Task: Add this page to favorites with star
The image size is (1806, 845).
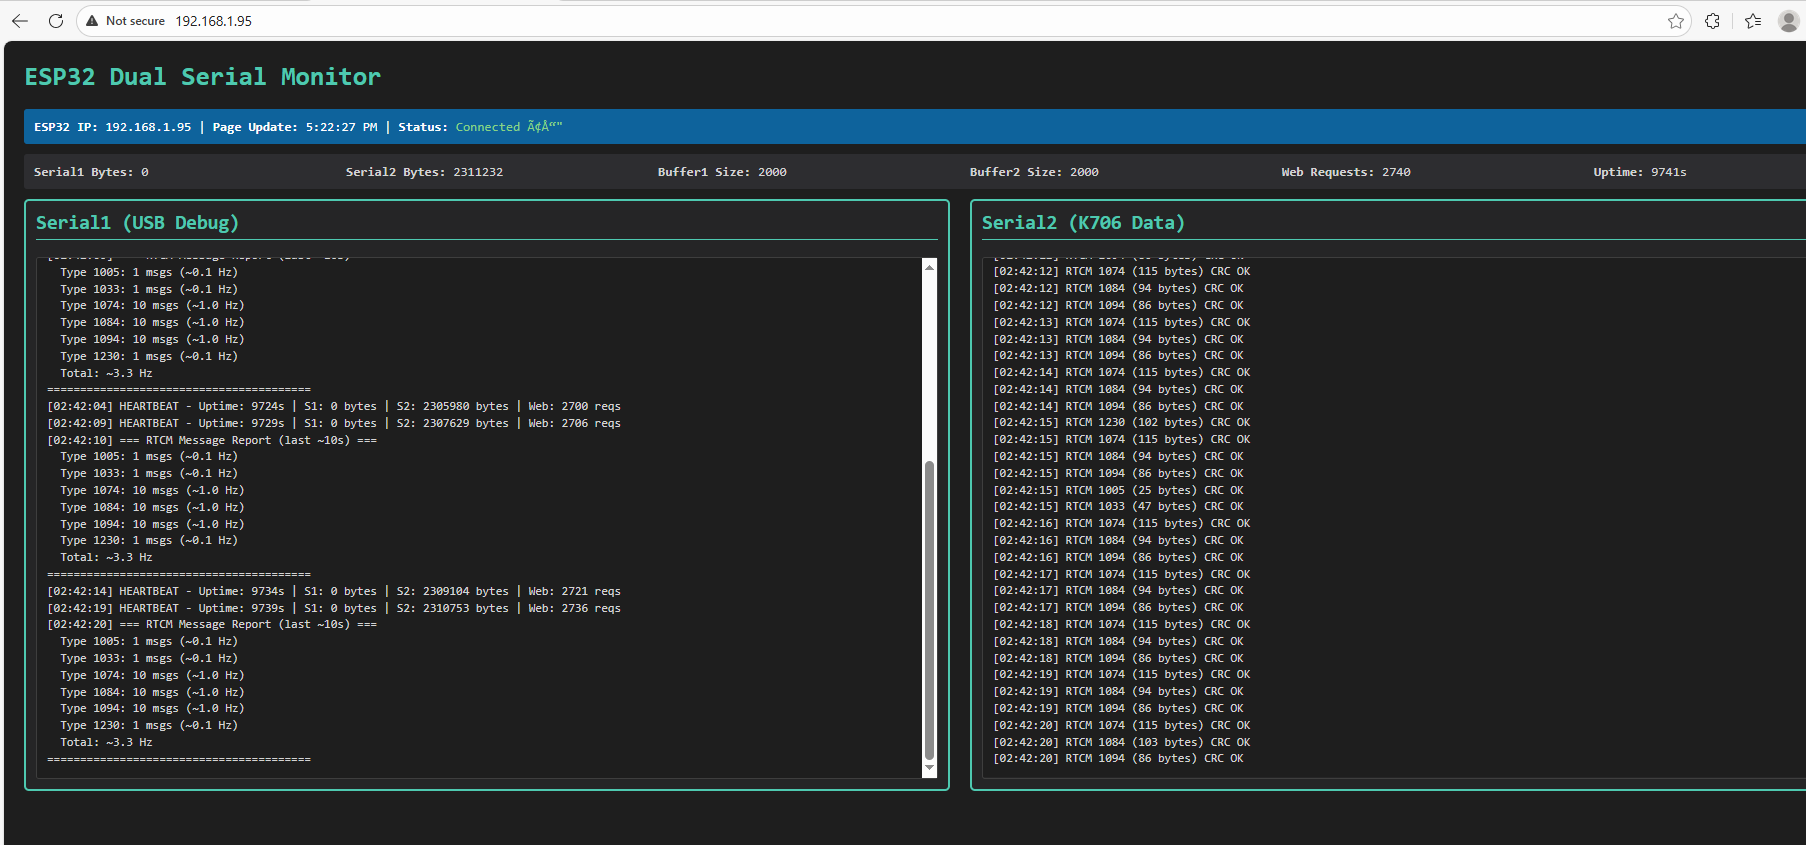Action: 1676,21
